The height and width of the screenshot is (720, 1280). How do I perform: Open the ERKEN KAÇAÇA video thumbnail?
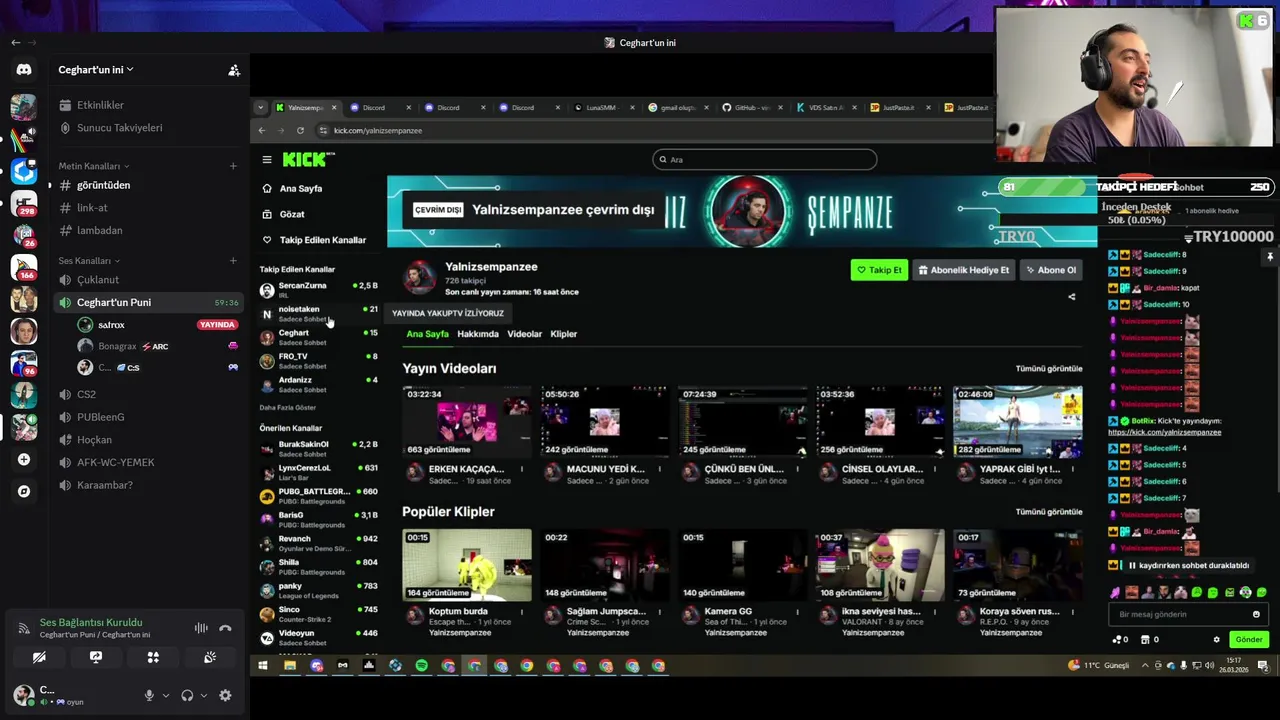467,422
